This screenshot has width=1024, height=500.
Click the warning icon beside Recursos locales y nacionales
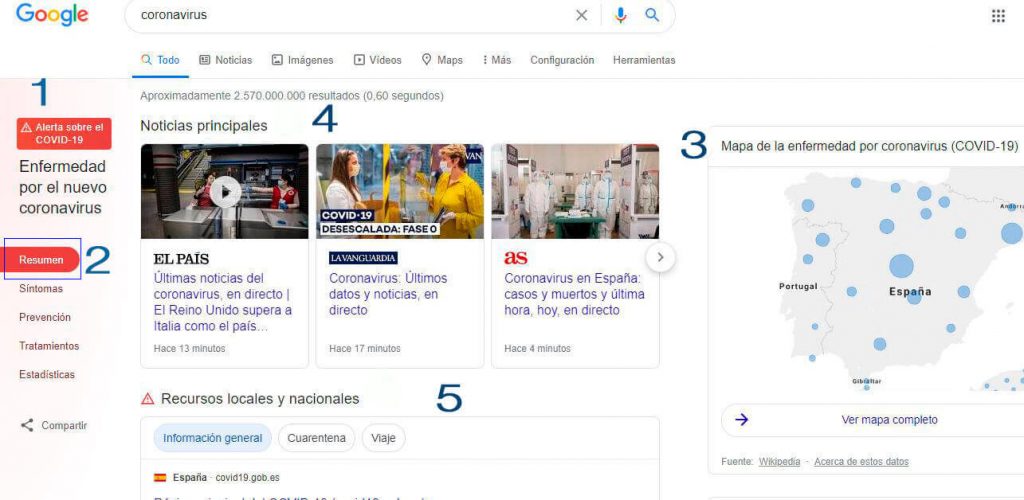[148, 398]
